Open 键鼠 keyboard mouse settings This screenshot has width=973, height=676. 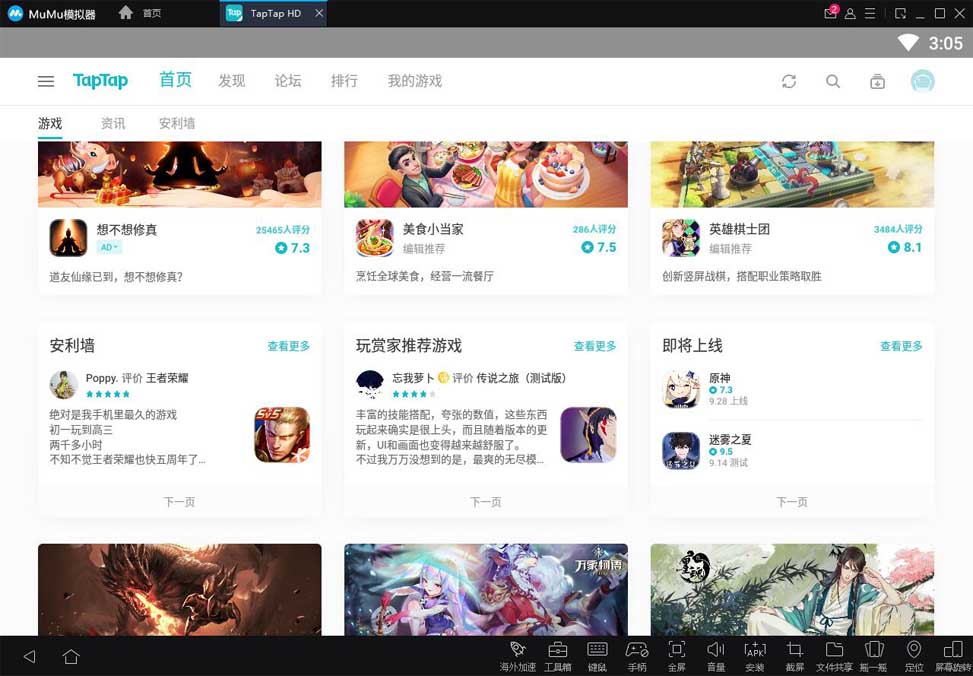[x=597, y=657]
